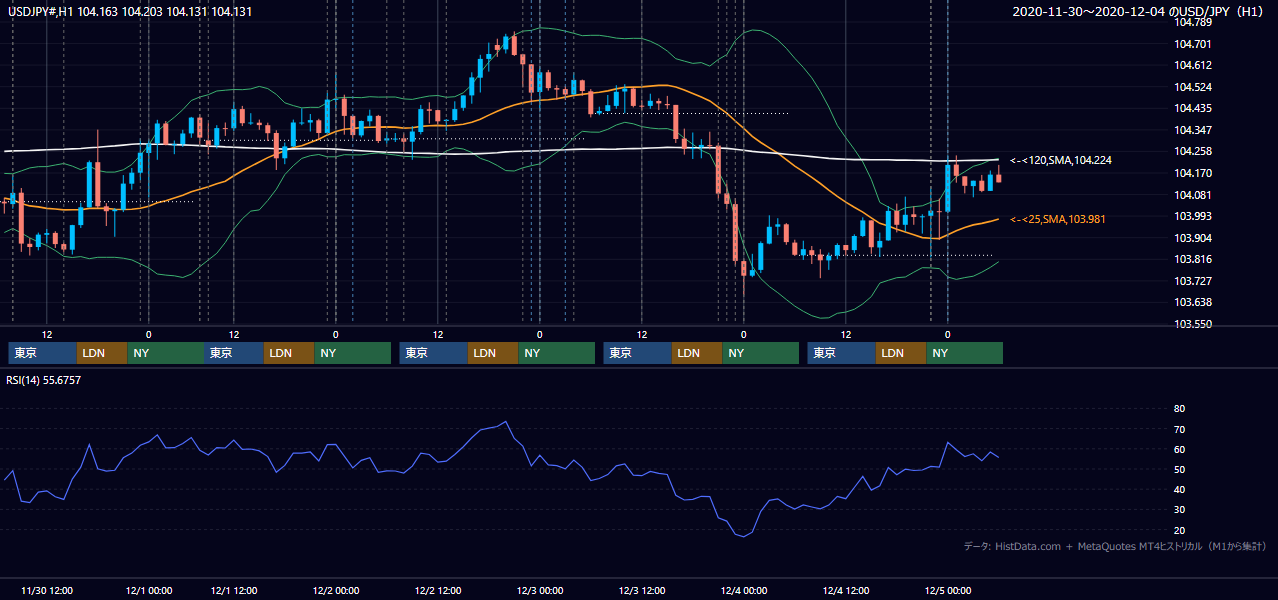Select the 東京 session block for 12/1

pos(234,353)
